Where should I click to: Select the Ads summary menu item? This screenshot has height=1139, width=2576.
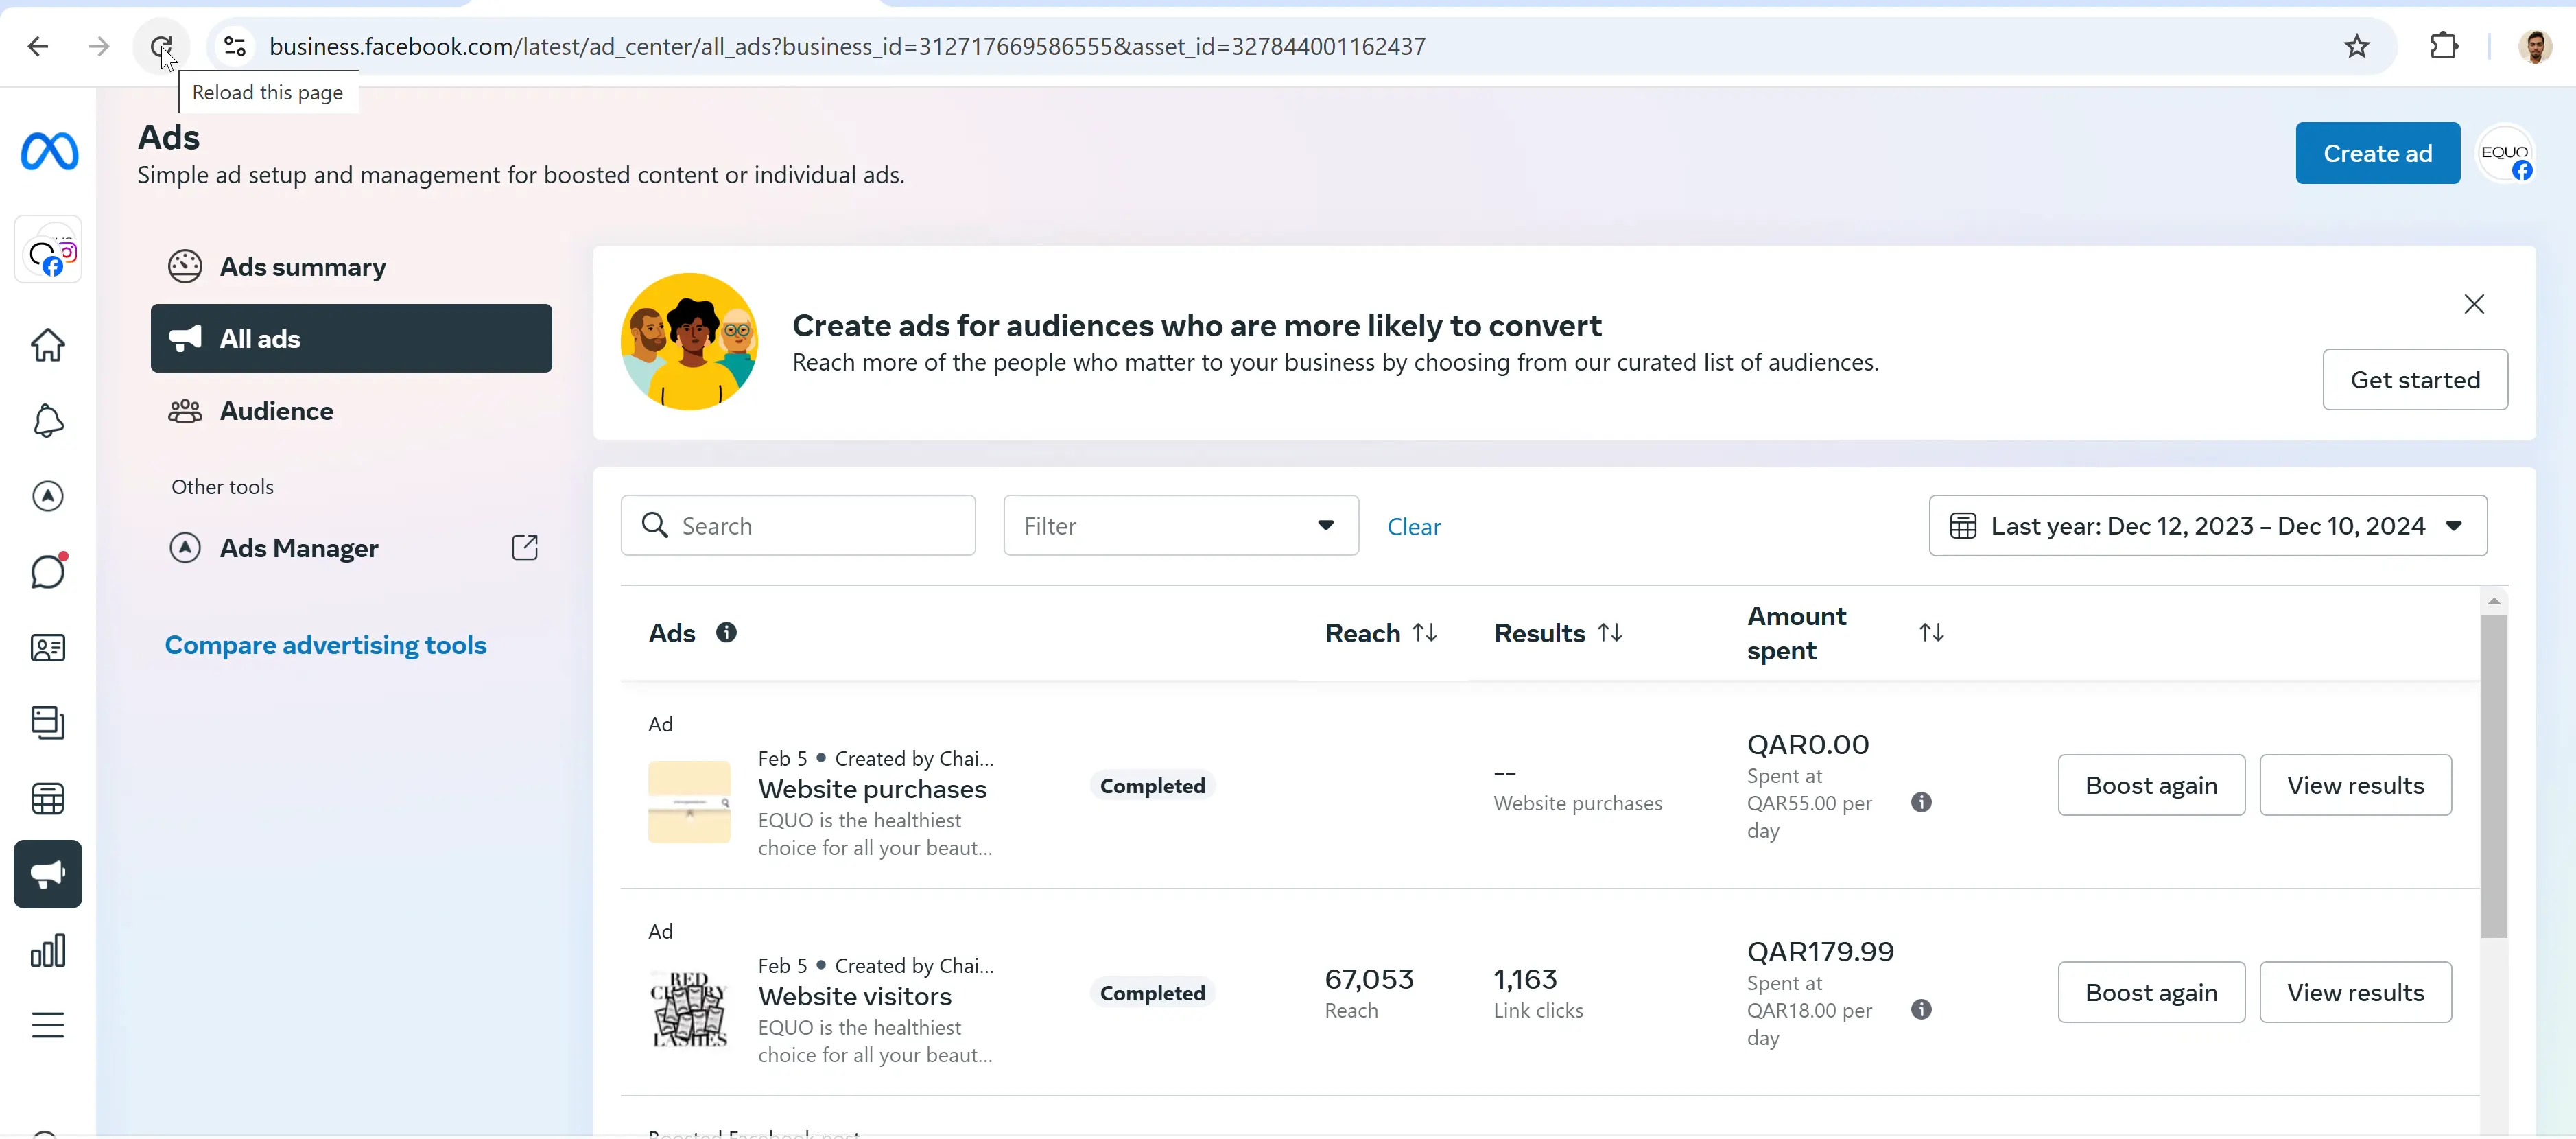tap(302, 267)
